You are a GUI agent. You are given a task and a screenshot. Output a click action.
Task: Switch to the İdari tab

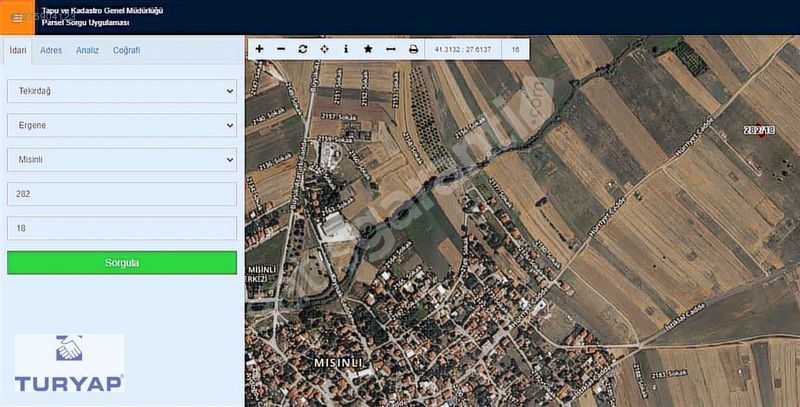click(x=18, y=50)
